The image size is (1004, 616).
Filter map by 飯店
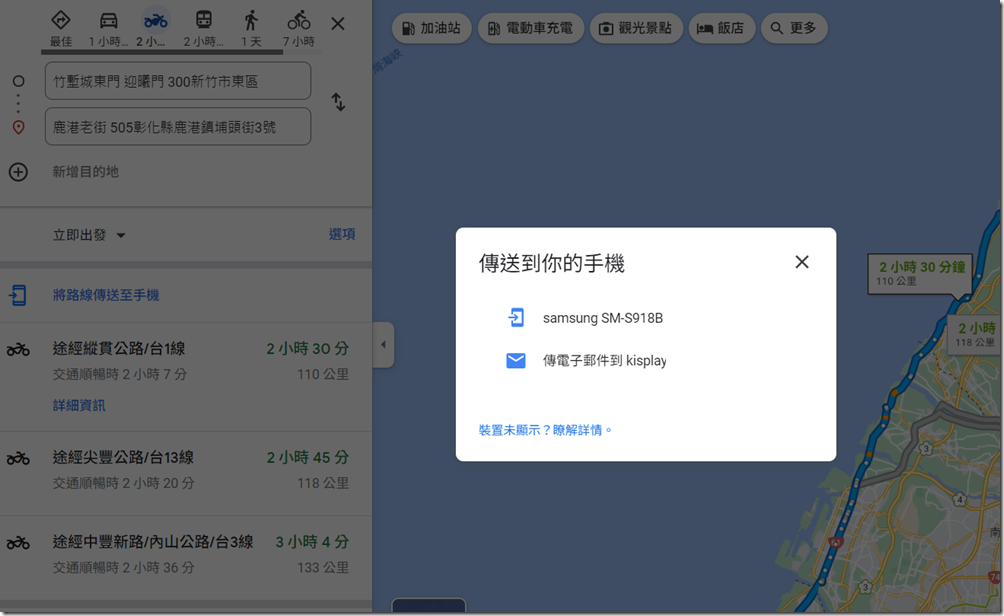721,28
